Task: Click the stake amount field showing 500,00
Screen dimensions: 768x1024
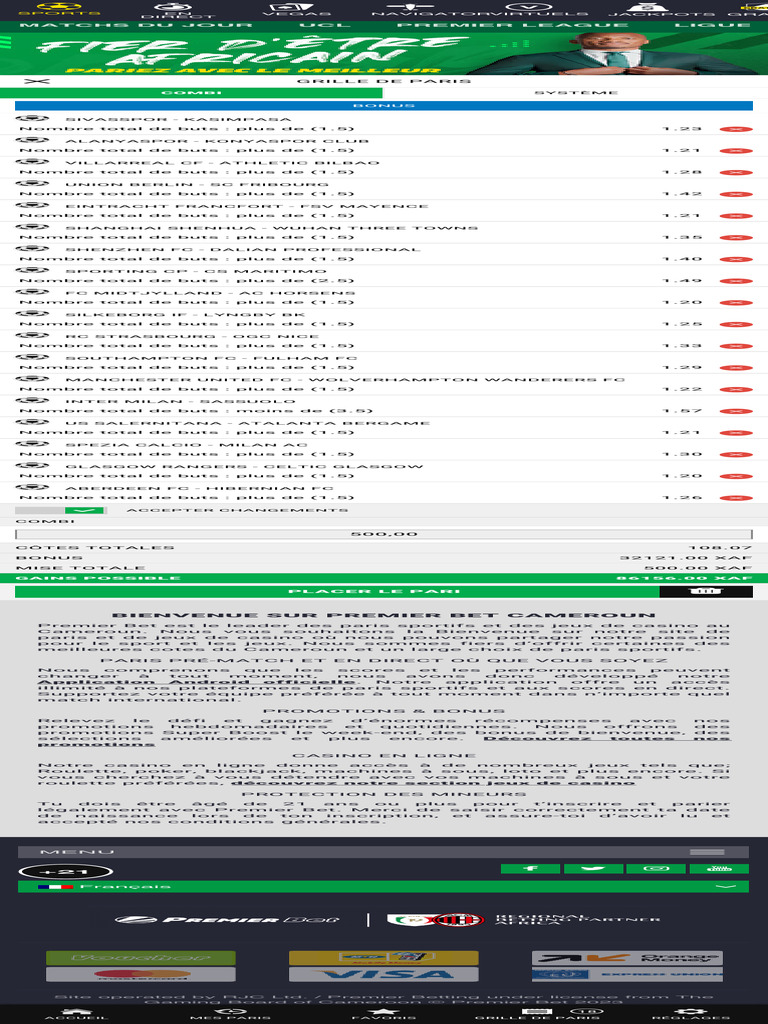Action: [x=383, y=534]
